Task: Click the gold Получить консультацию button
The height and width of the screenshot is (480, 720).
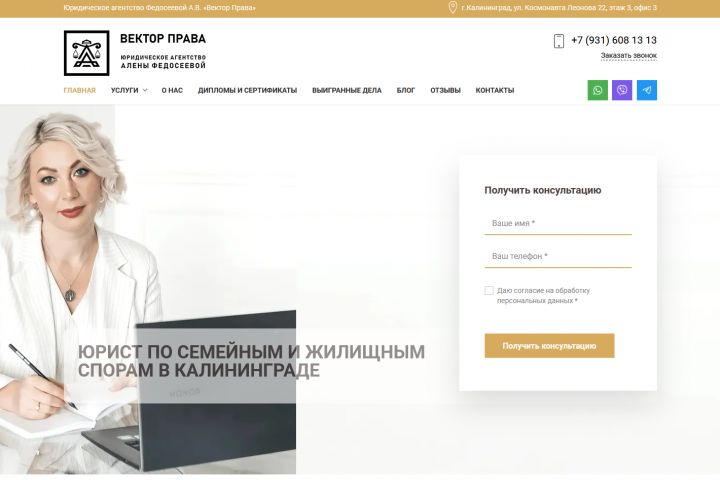Action: coord(549,346)
